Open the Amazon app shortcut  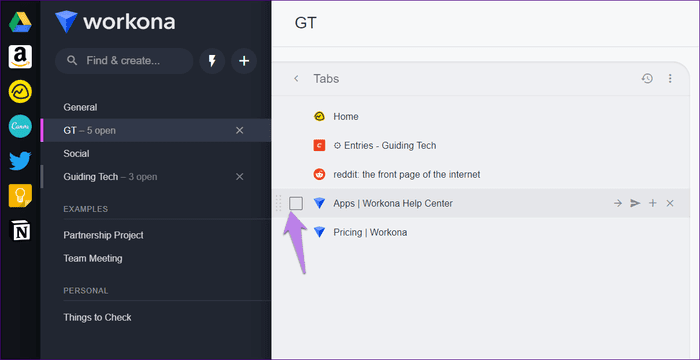tap(20, 57)
